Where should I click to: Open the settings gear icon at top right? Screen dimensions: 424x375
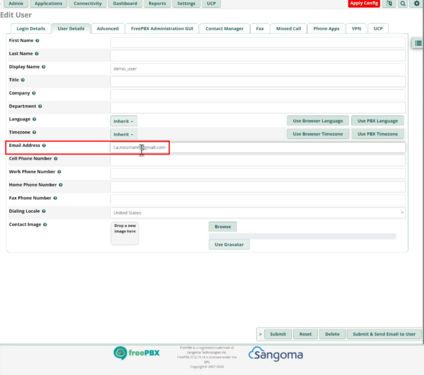pyautogui.click(x=417, y=4)
